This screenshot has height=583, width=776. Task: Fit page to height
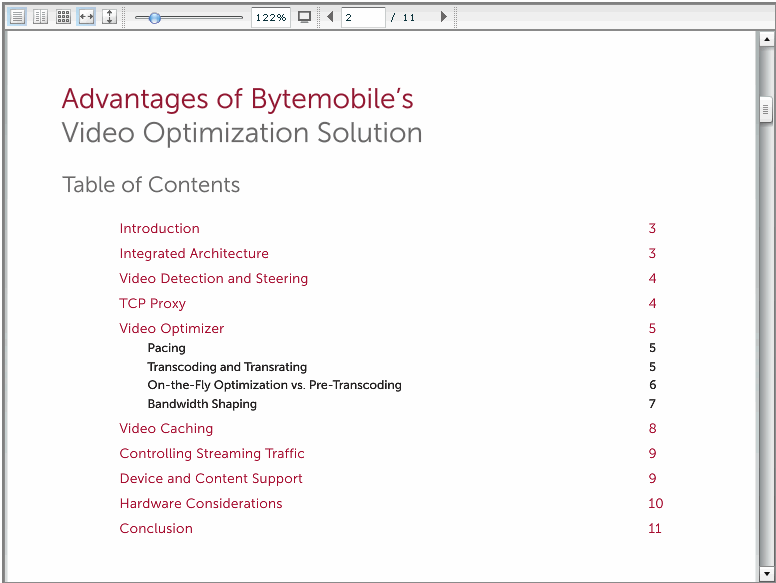click(x=109, y=17)
